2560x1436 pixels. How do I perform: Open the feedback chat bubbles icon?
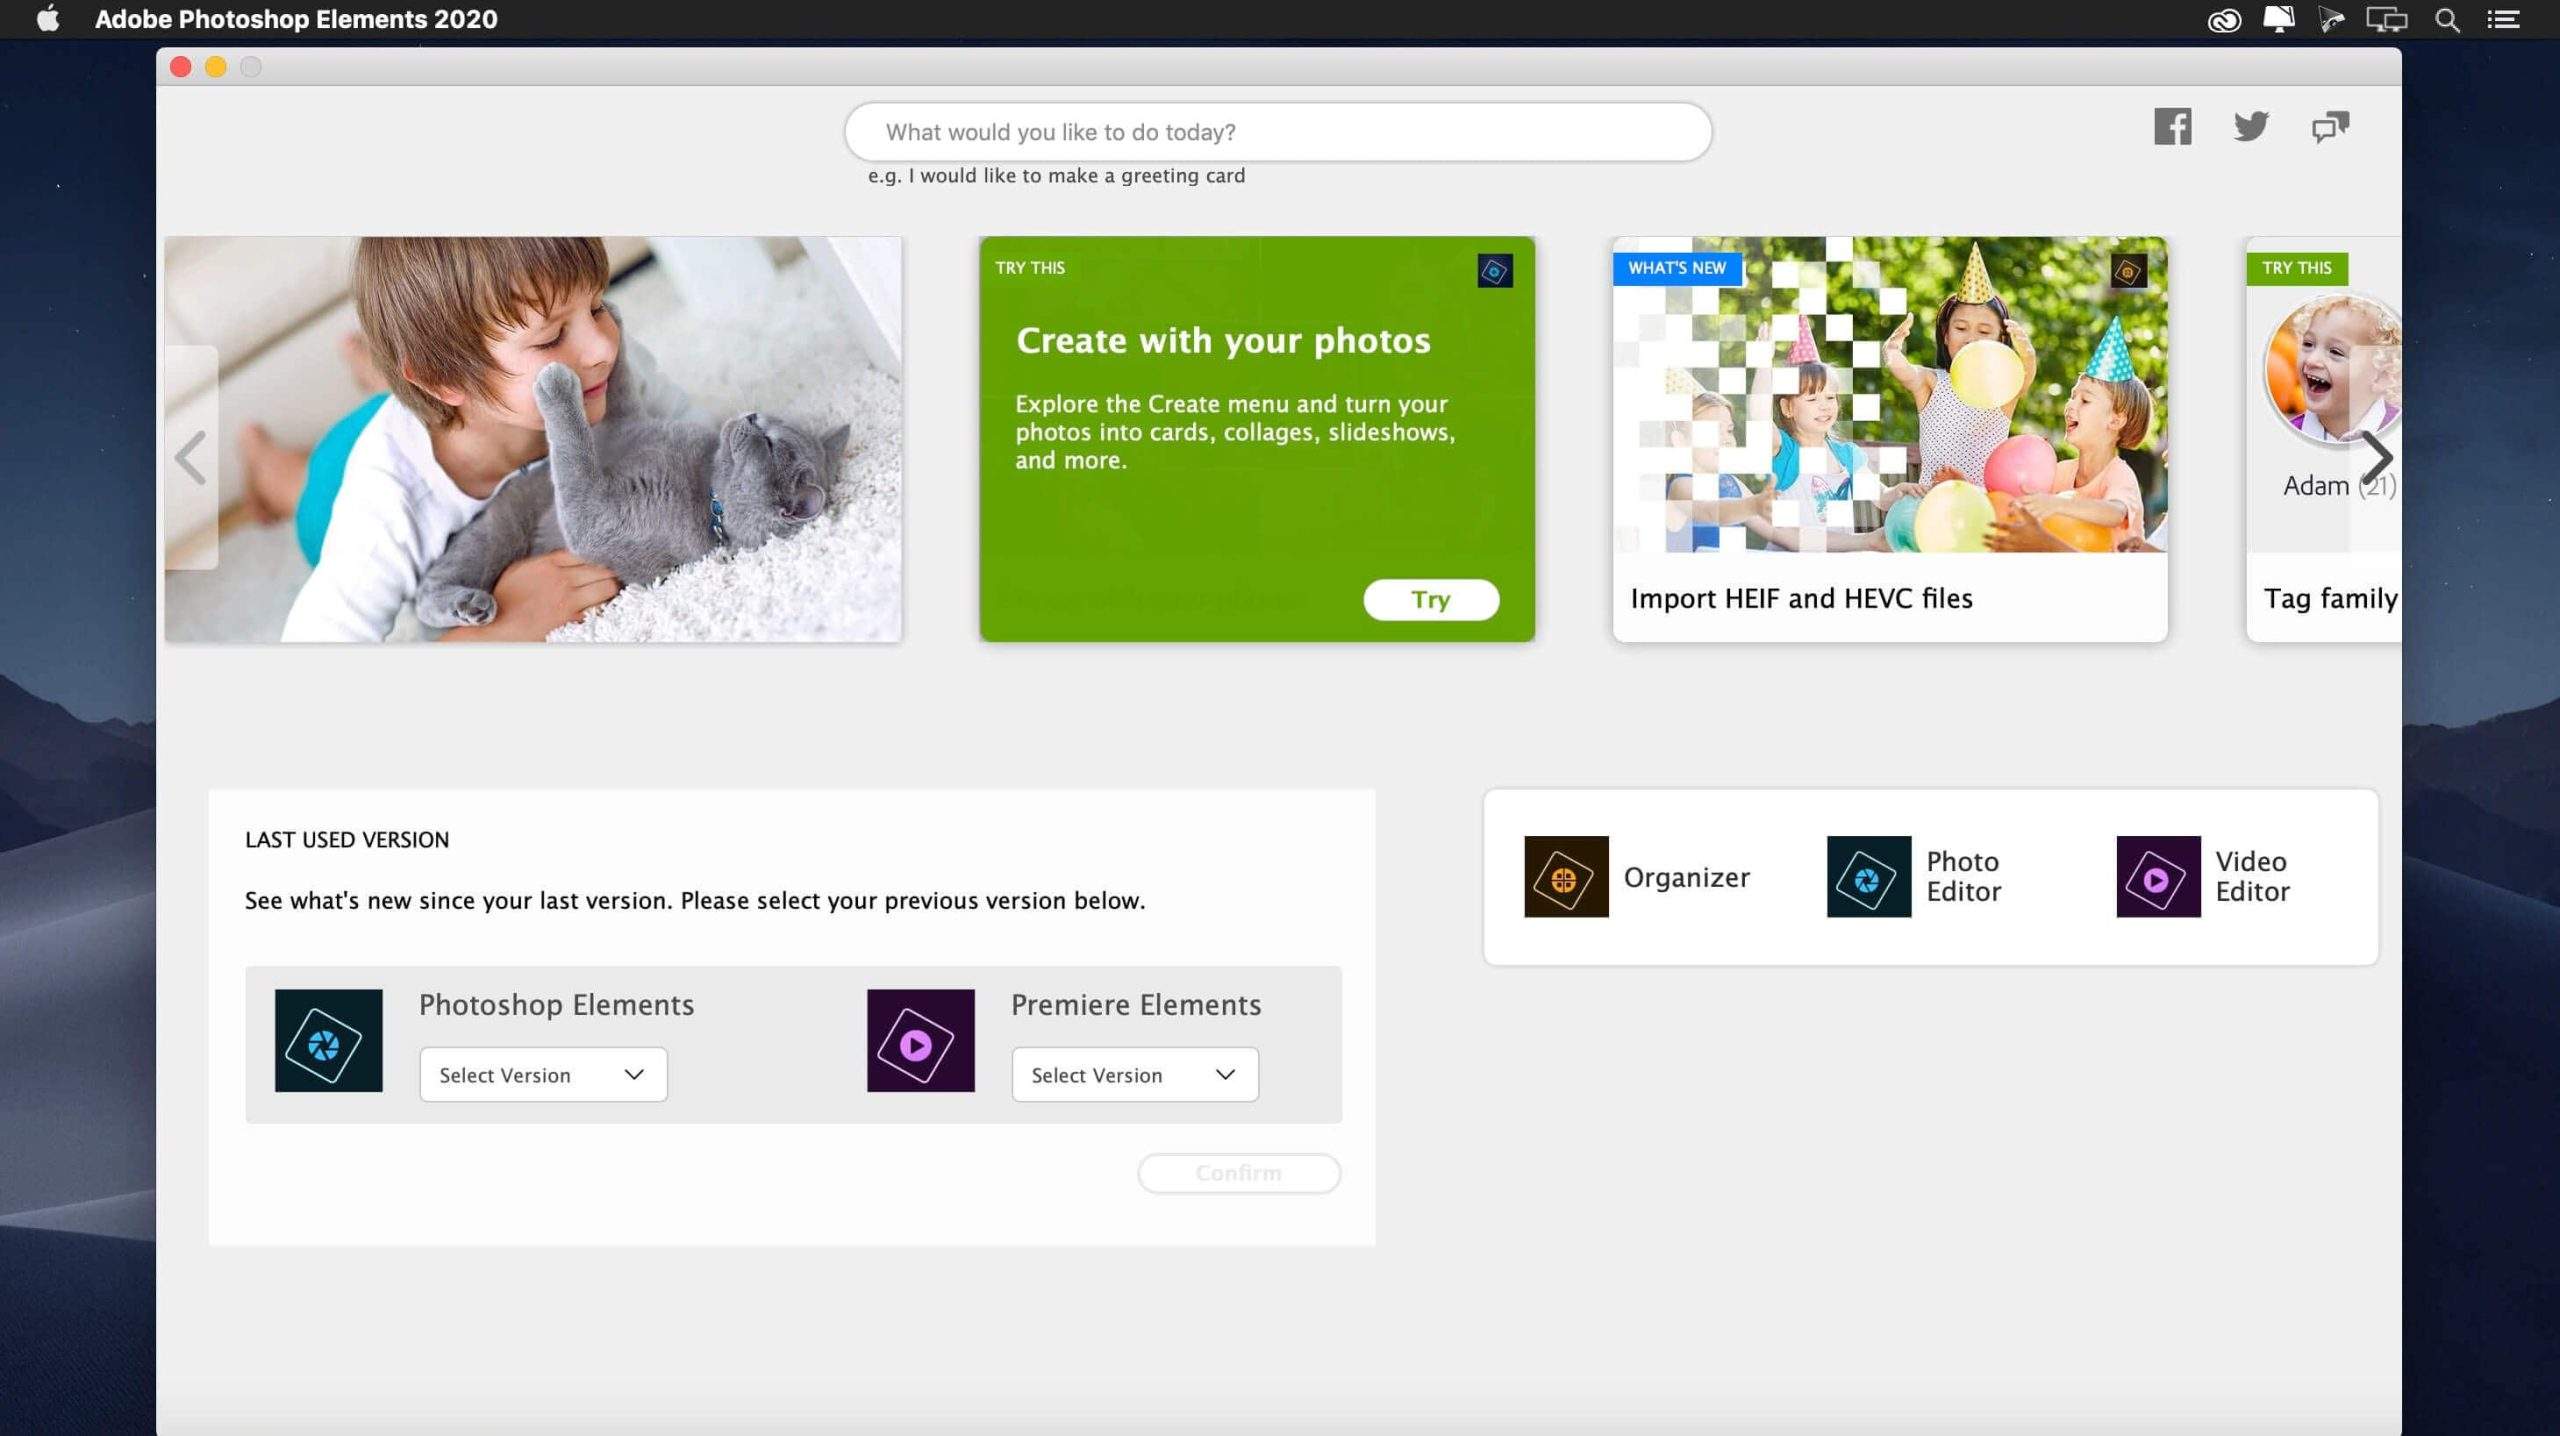click(2329, 127)
